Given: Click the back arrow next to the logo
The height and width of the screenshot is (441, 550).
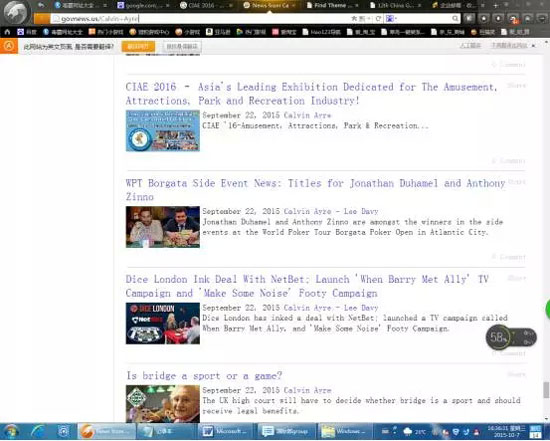Looking at the screenshot, I should tap(41, 5).
